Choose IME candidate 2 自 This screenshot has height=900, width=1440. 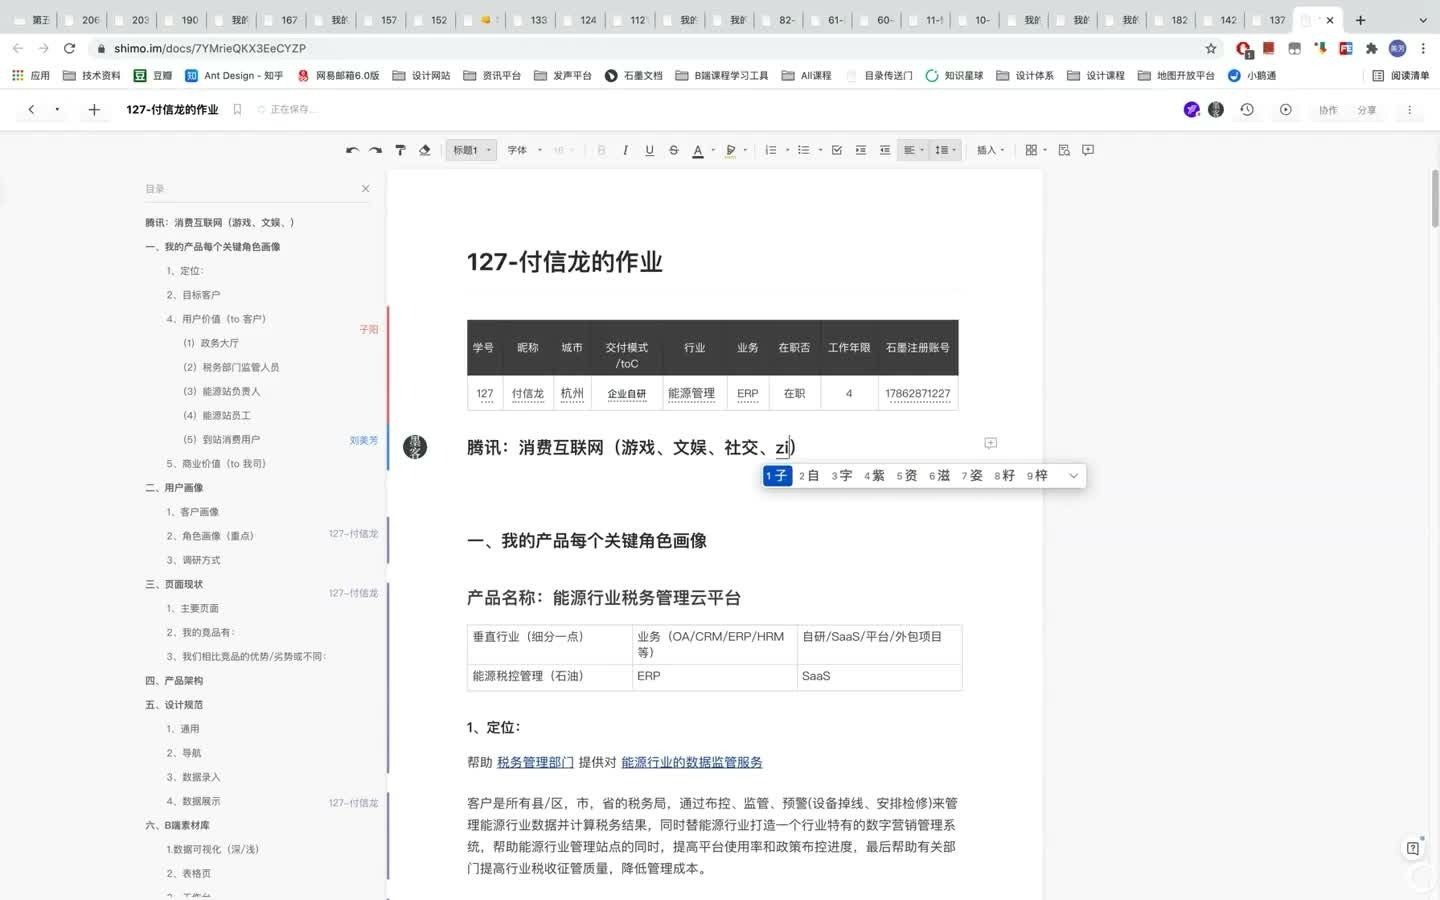pyautogui.click(x=809, y=476)
